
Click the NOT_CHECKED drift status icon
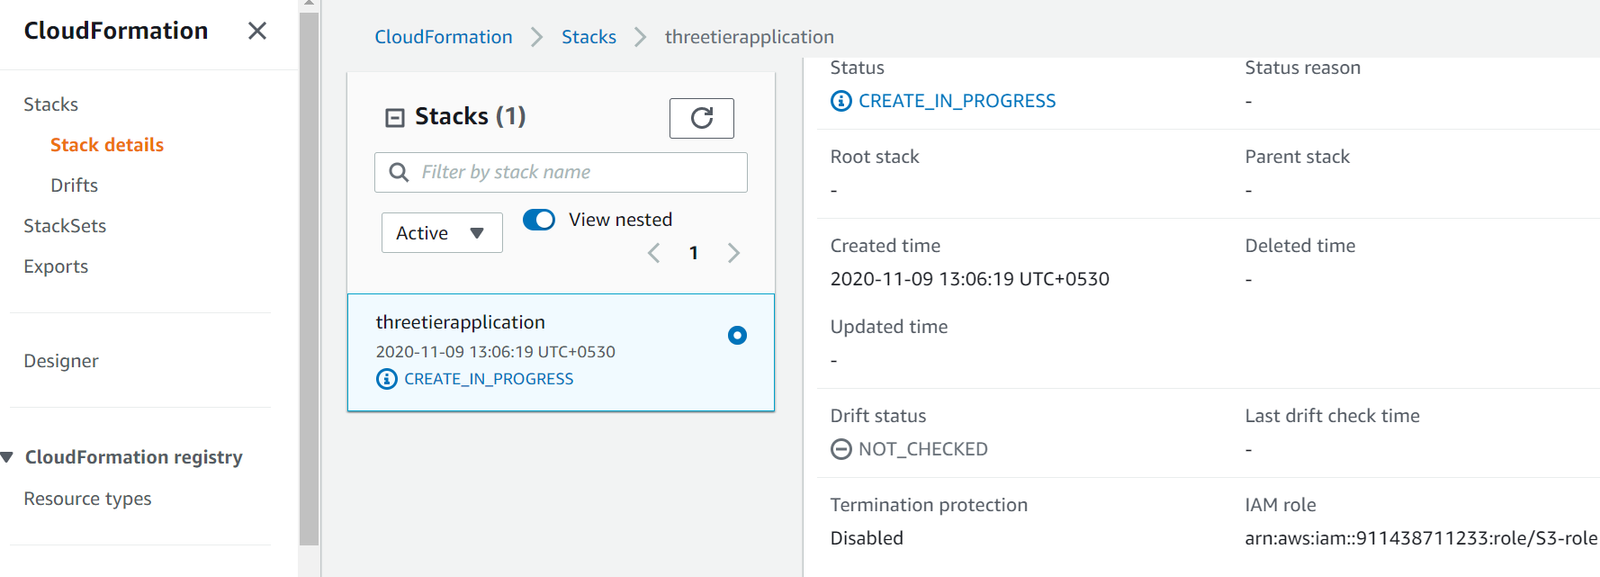point(841,449)
